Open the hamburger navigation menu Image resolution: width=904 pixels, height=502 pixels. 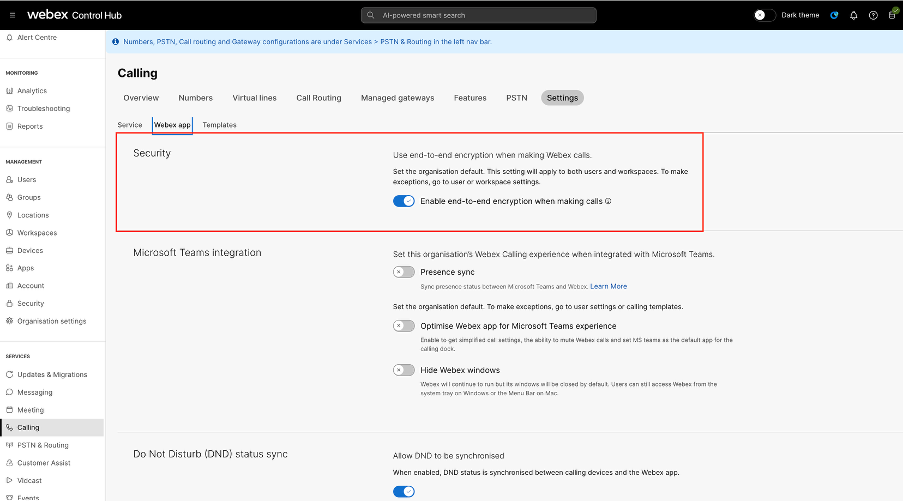[12, 16]
